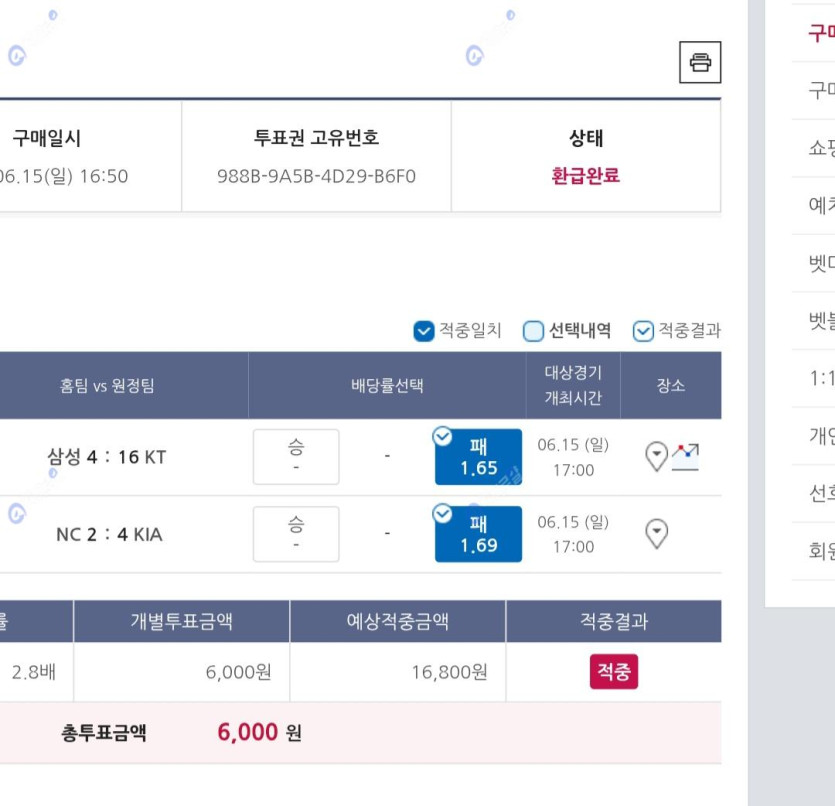Screen dimensions: 835x806
Task: Click the printer icon button
Action: pos(700,62)
